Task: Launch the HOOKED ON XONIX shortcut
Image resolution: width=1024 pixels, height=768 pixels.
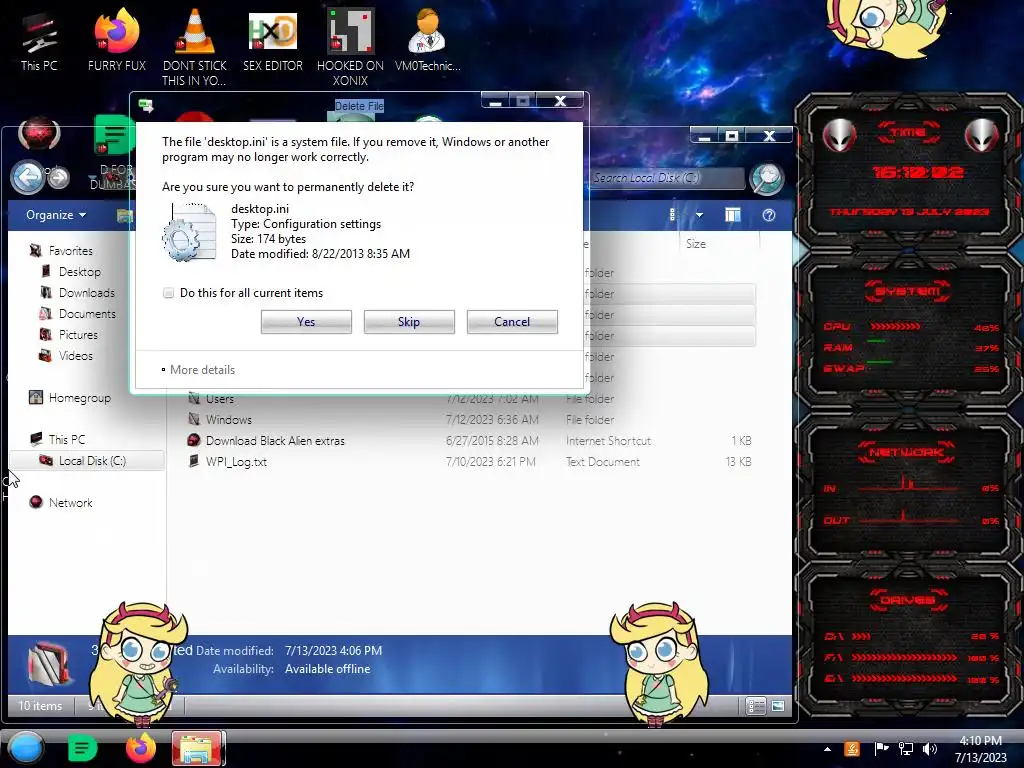Action: [350, 47]
